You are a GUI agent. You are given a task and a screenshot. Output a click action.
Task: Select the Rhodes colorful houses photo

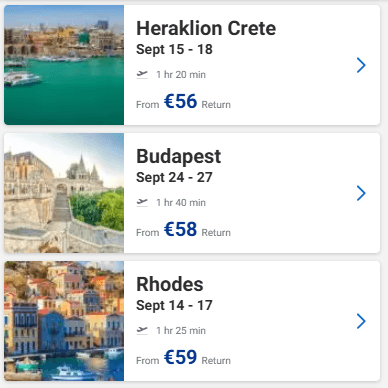64,321
